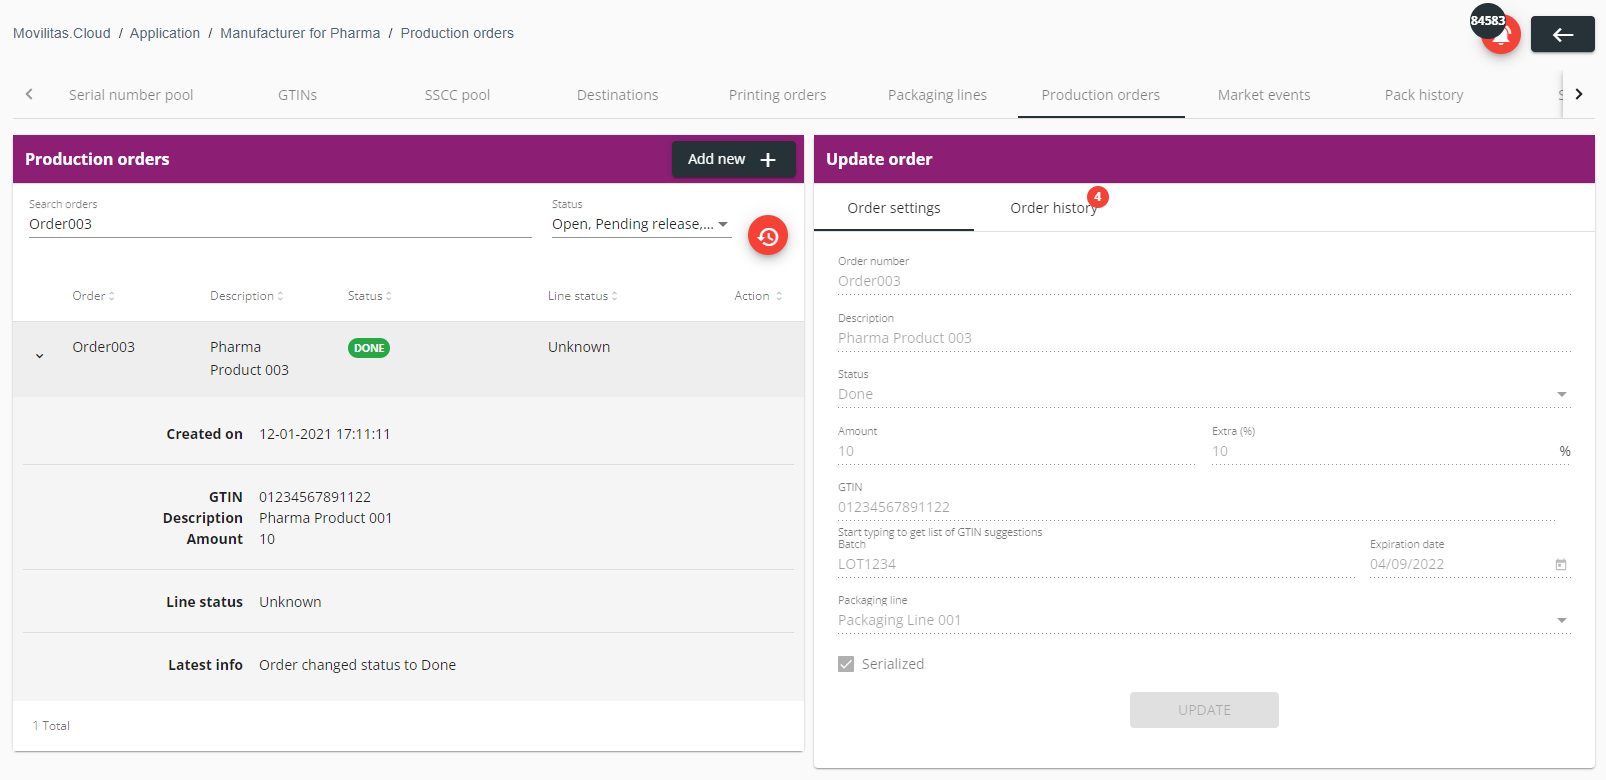Image resolution: width=1606 pixels, height=780 pixels.
Task: Open the Order settings tab
Action: pos(894,208)
